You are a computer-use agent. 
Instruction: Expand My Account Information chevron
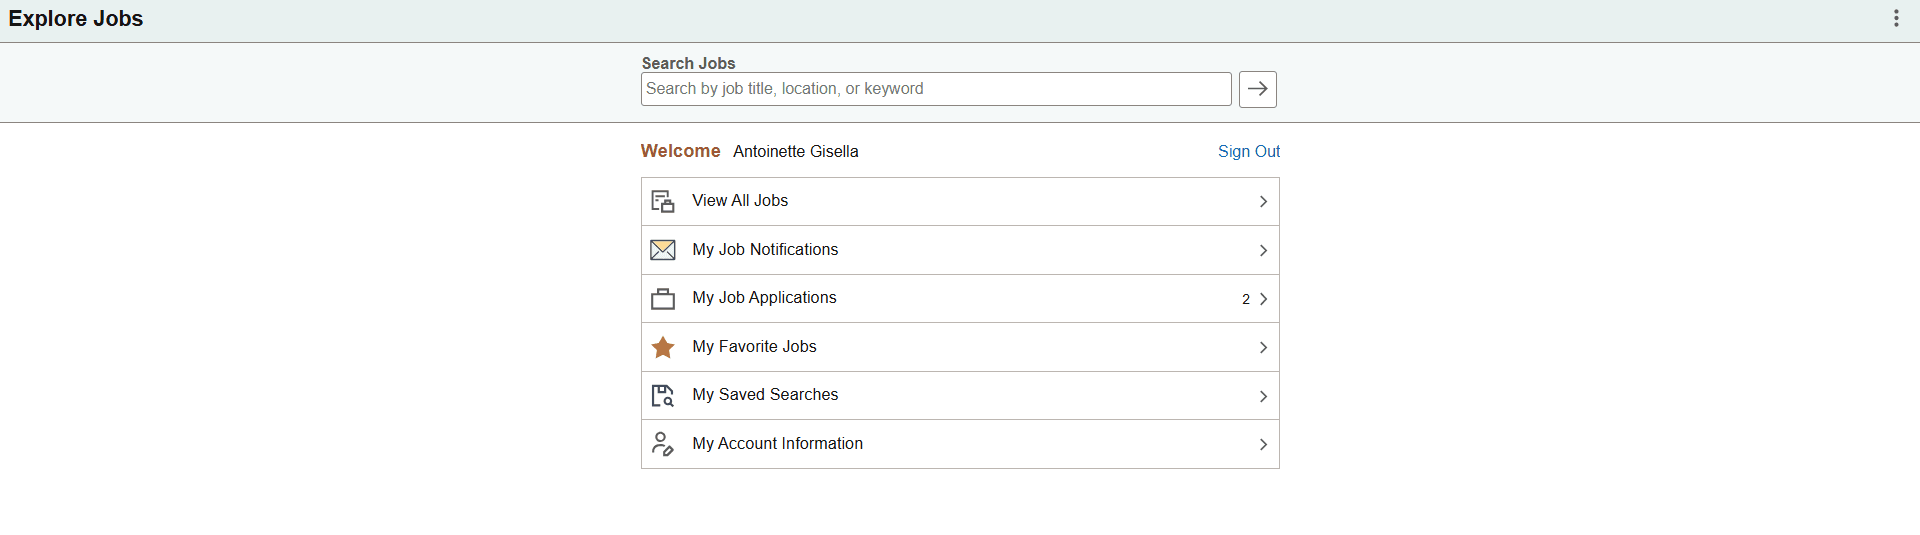(x=1263, y=445)
